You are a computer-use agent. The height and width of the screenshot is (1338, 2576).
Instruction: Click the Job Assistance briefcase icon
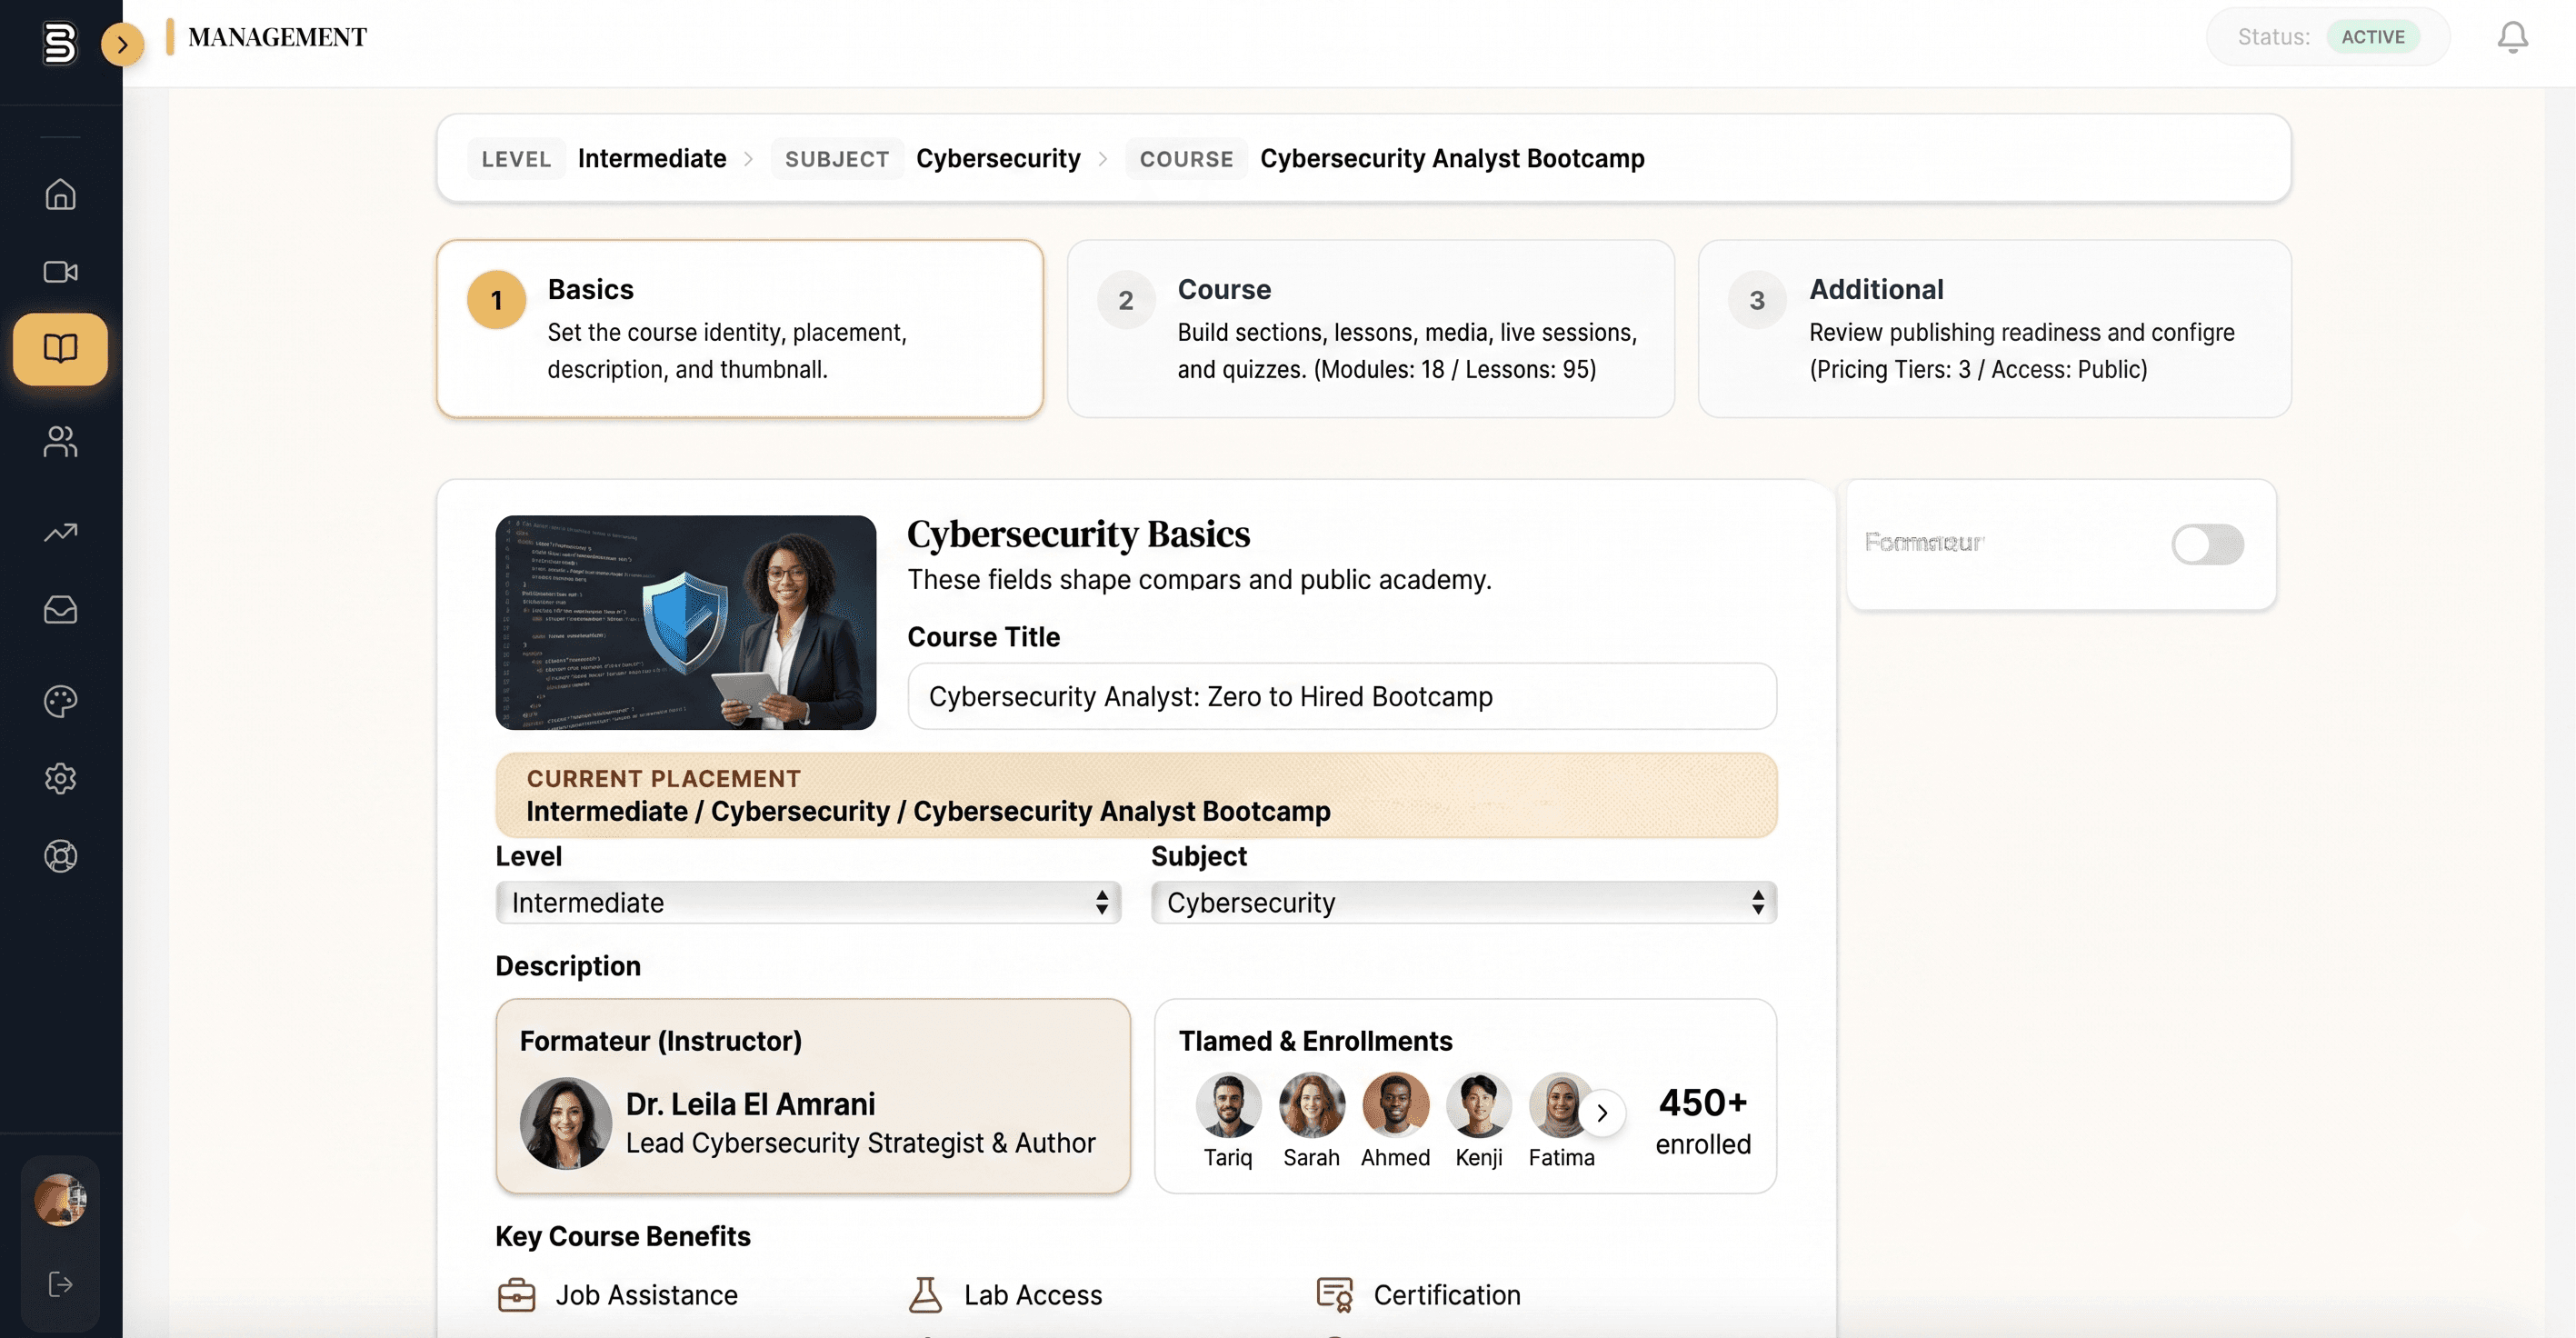tap(516, 1294)
